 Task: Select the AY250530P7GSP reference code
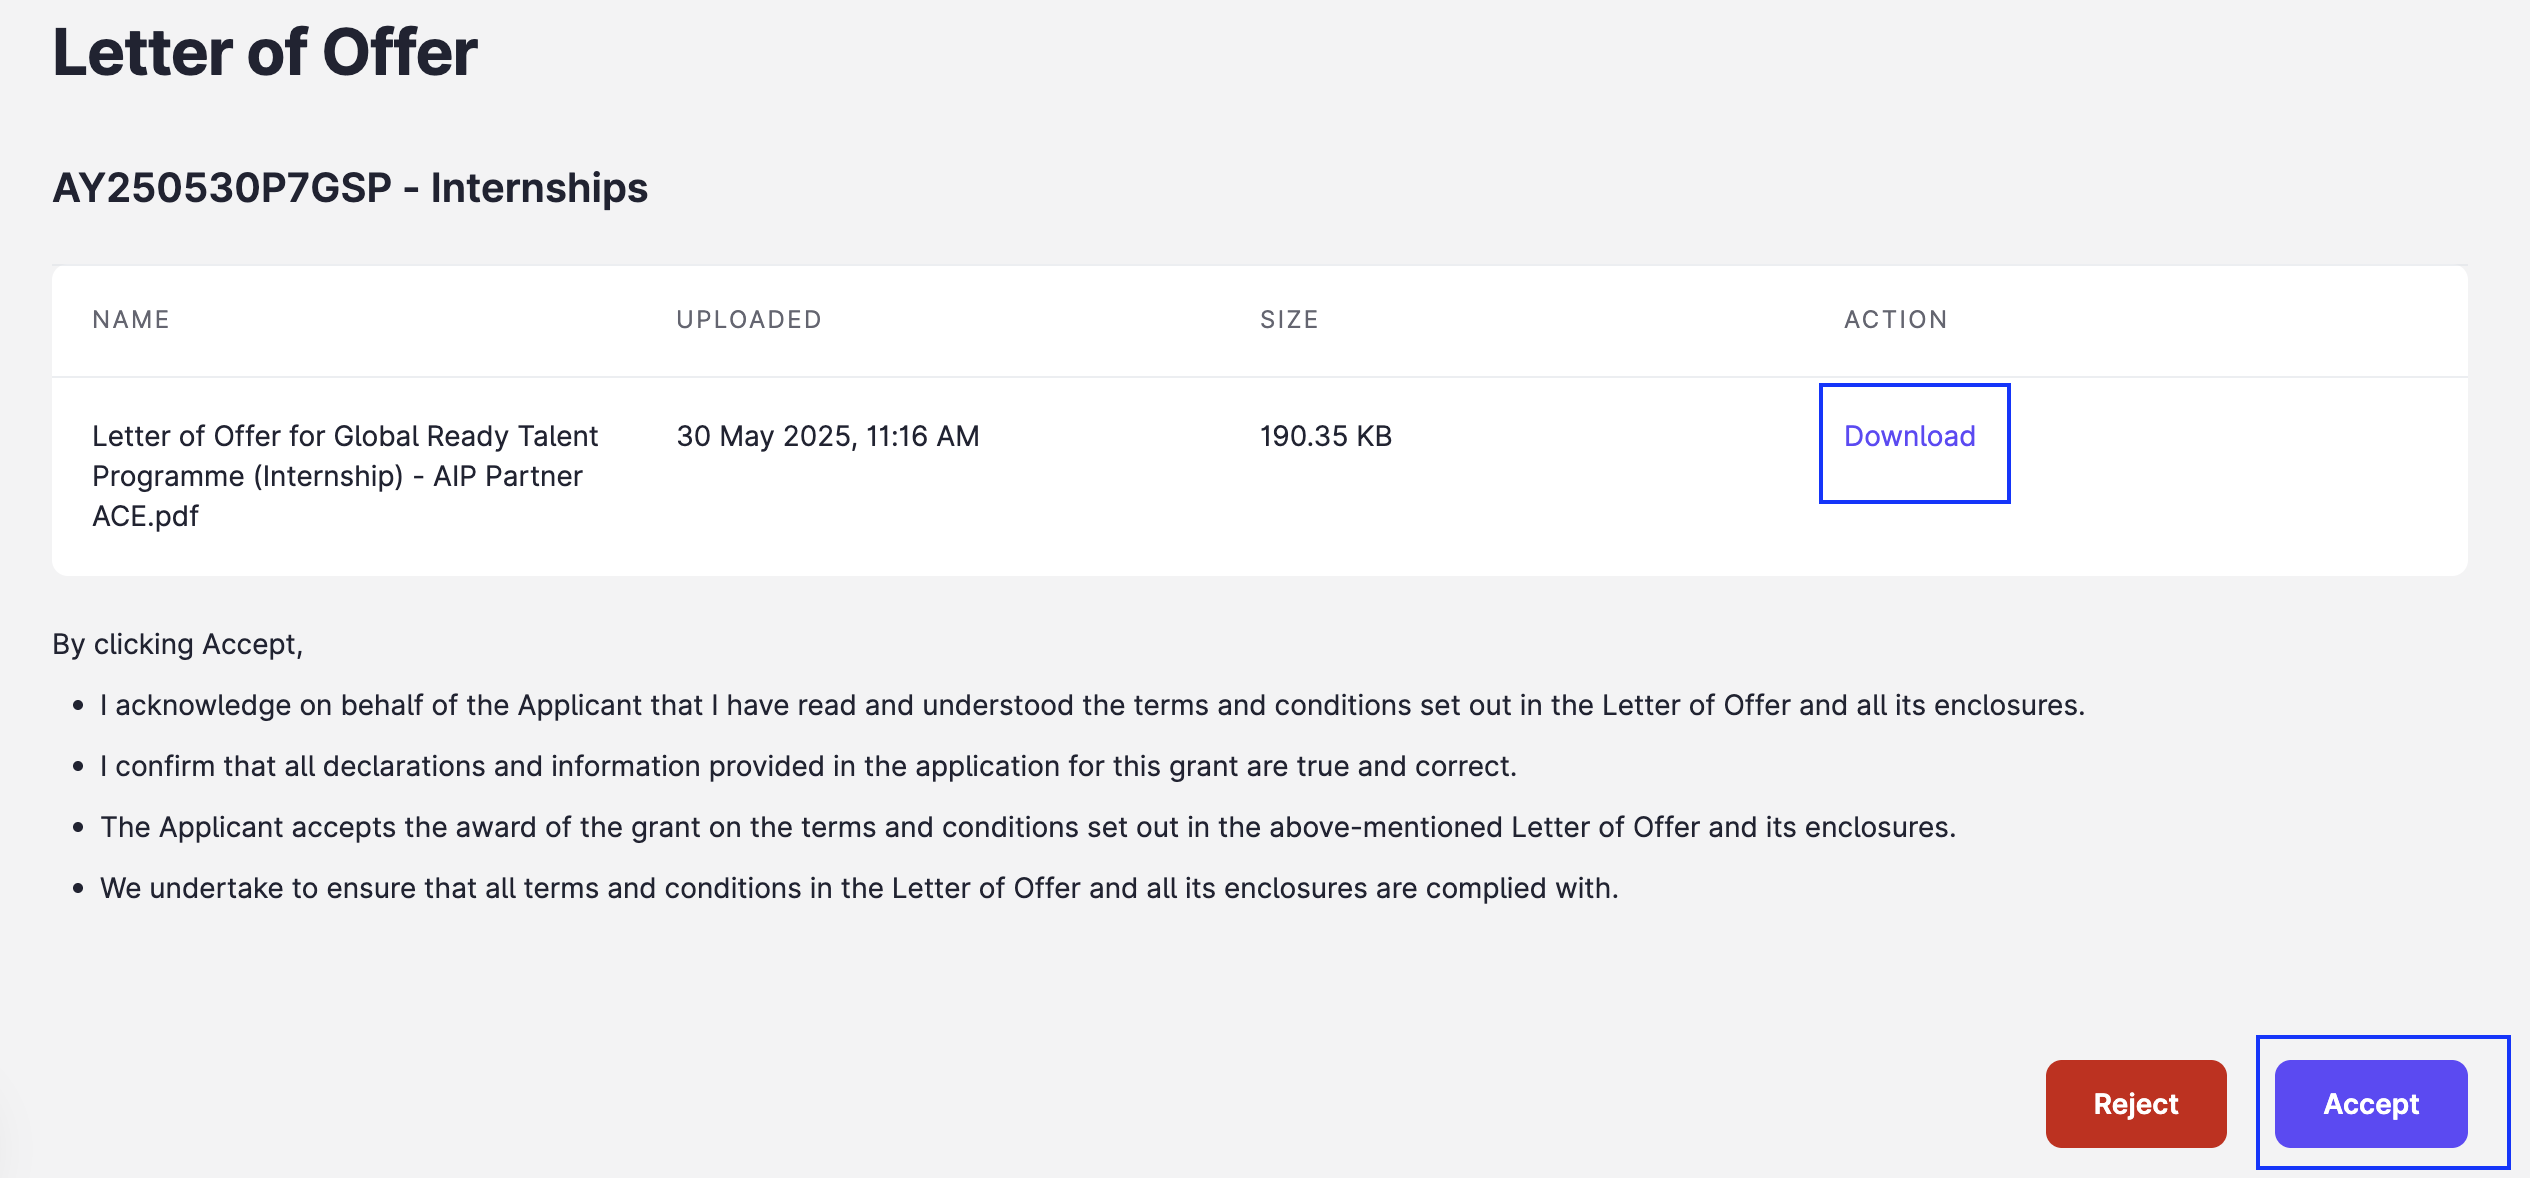click(x=222, y=188)
